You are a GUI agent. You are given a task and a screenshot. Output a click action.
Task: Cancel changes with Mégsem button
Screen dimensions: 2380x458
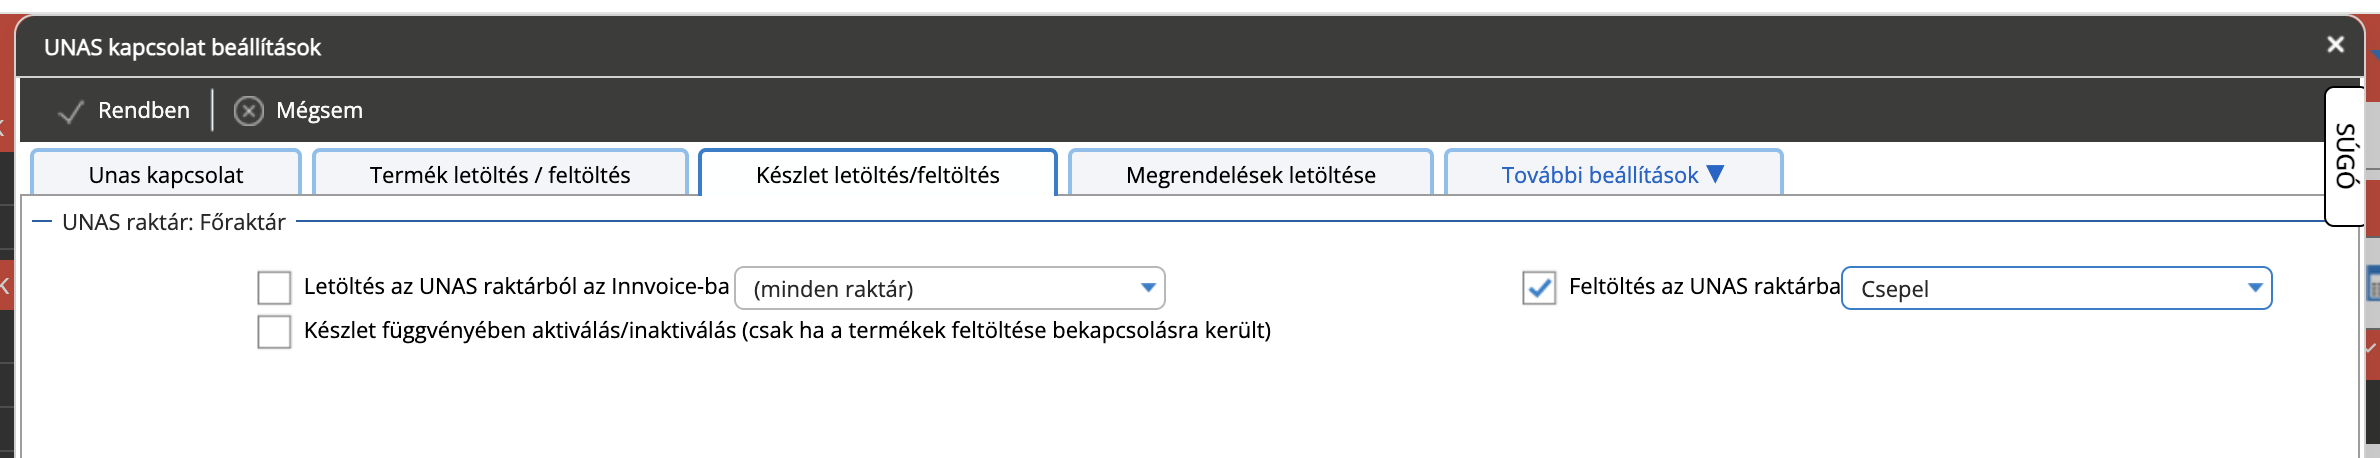(299, 110)
